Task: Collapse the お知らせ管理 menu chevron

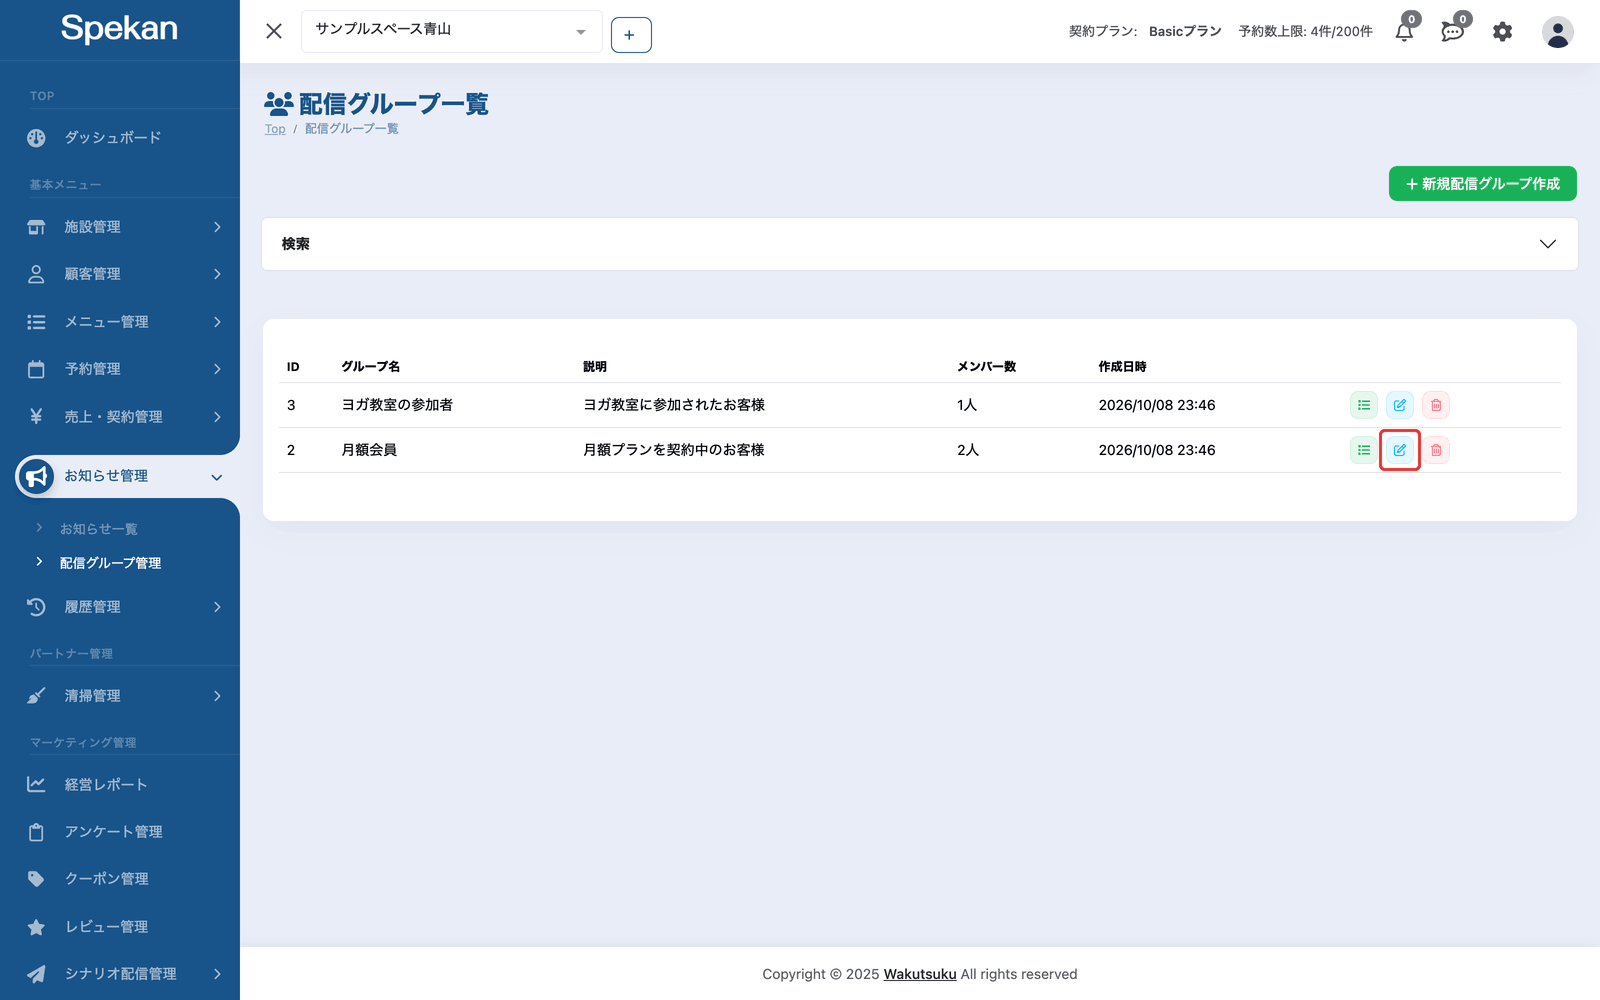Action: click(x=217, y=477)
